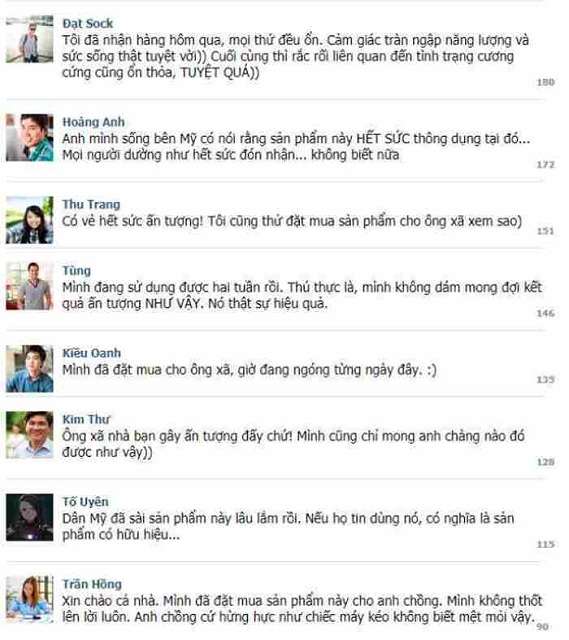Open Trần Hồng's profile thumbnail
Image resolution: width=569 pixels, height=640 pixels.
point(30,600)
